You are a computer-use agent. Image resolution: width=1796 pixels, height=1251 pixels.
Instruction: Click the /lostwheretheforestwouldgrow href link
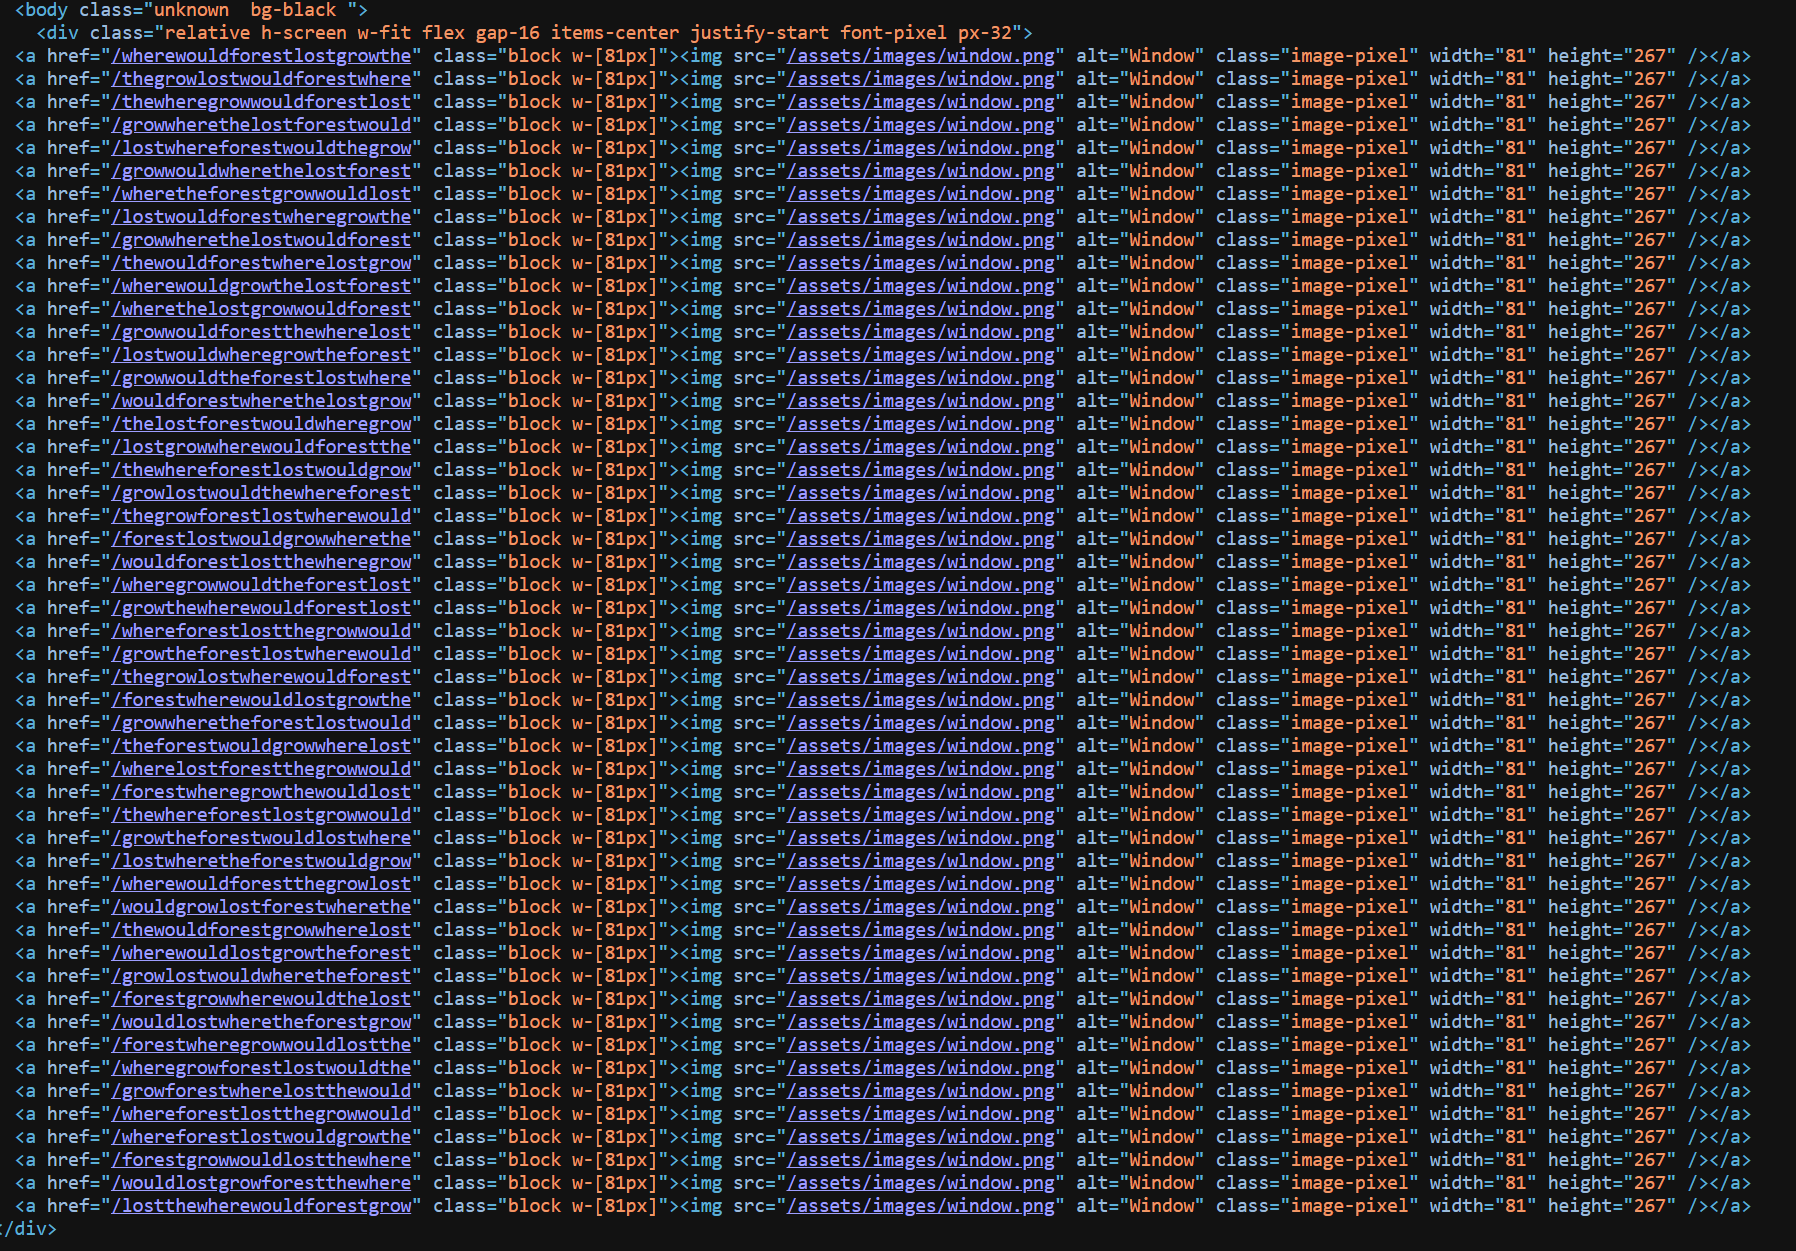261,861
